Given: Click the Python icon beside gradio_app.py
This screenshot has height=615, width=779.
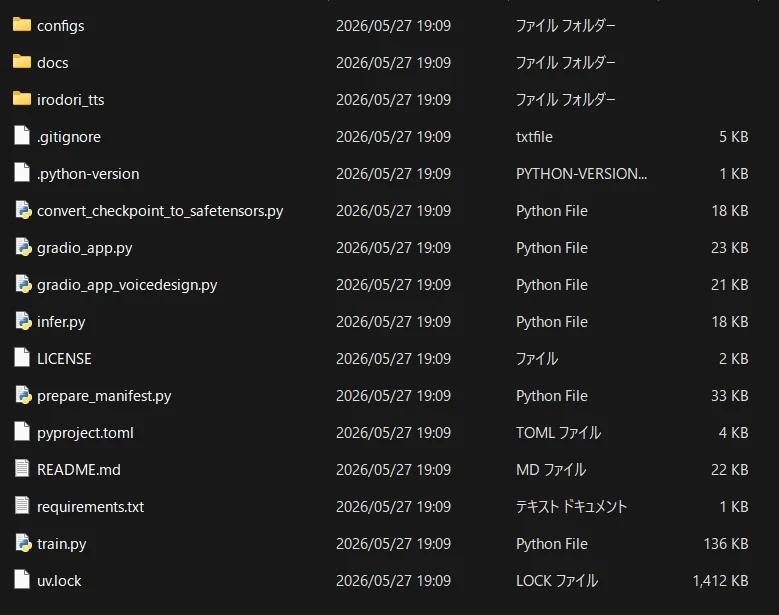Looking at the screenshot, I should pyautogui.click(x=23, y=247).
